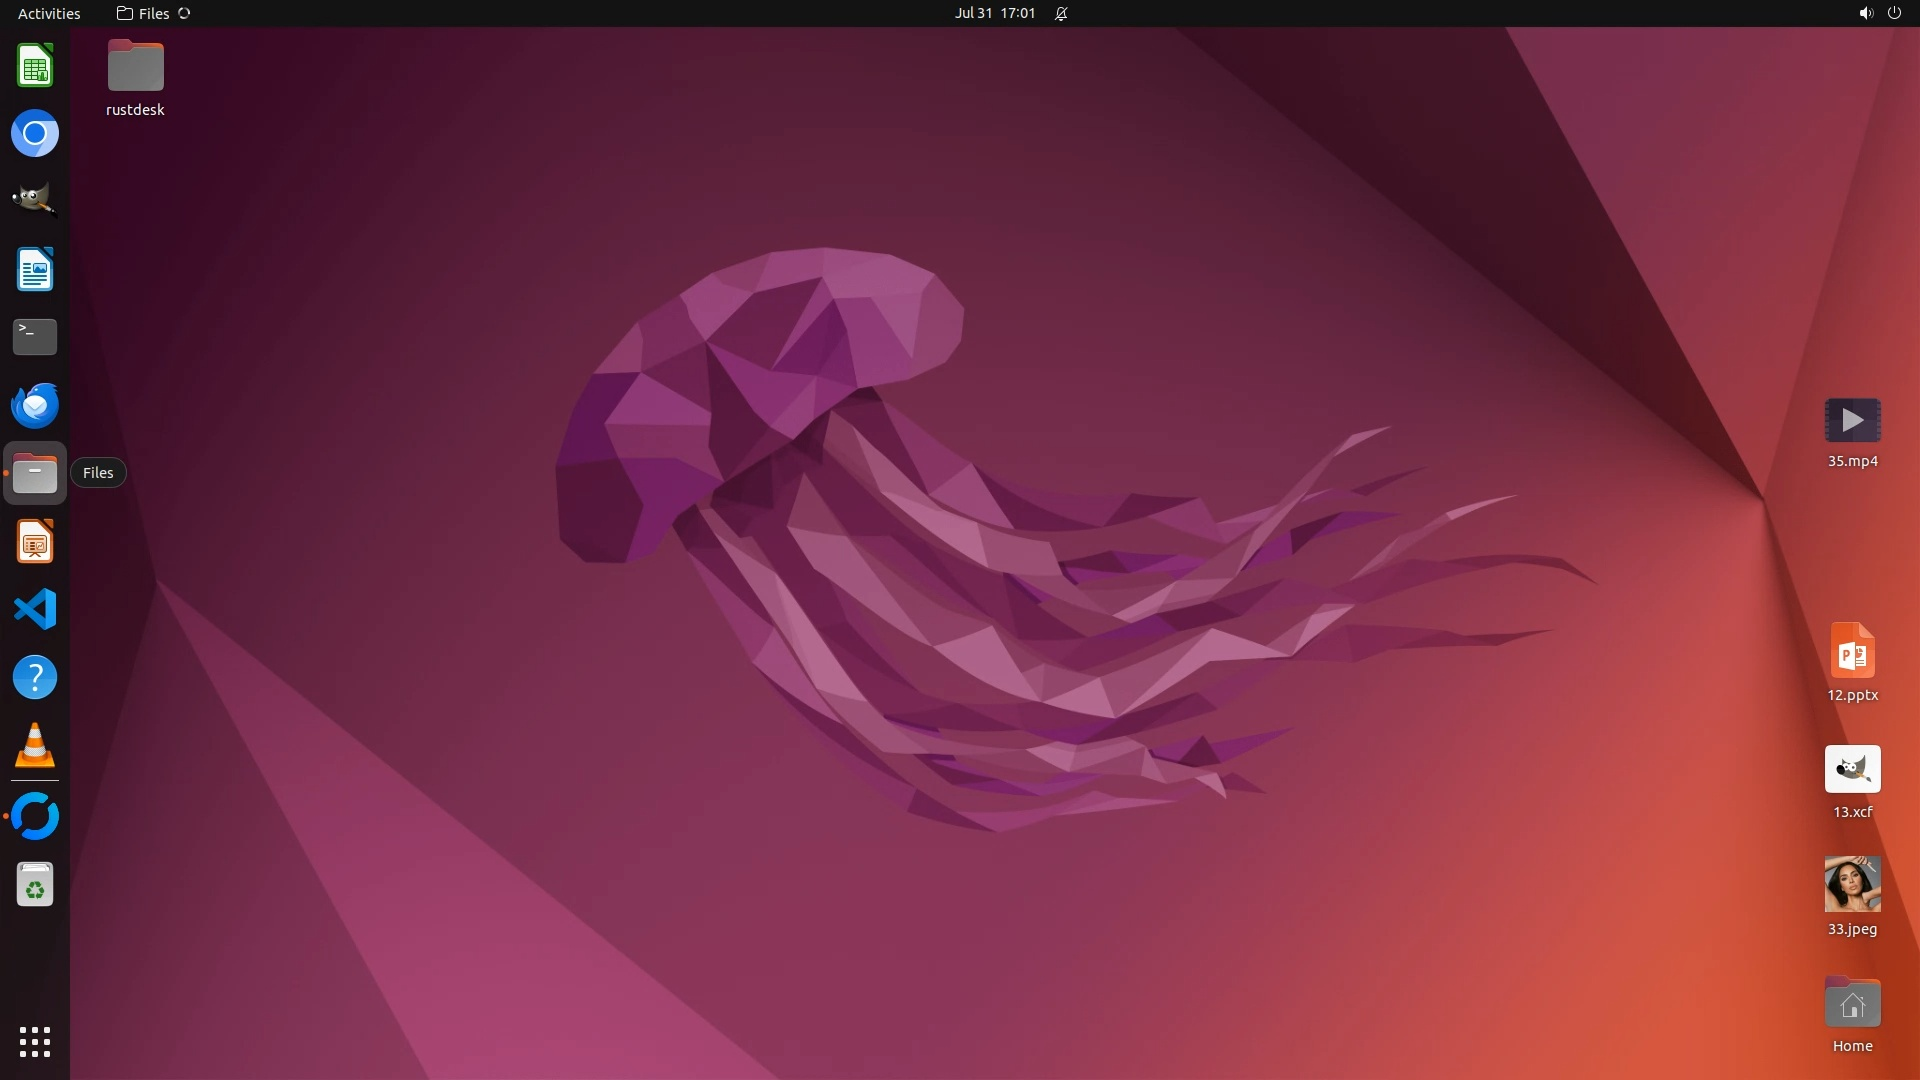The width and height of the screenshot is (1920, 1080).
Task: Open Visual Studio Code from dock
Action: 35,609
